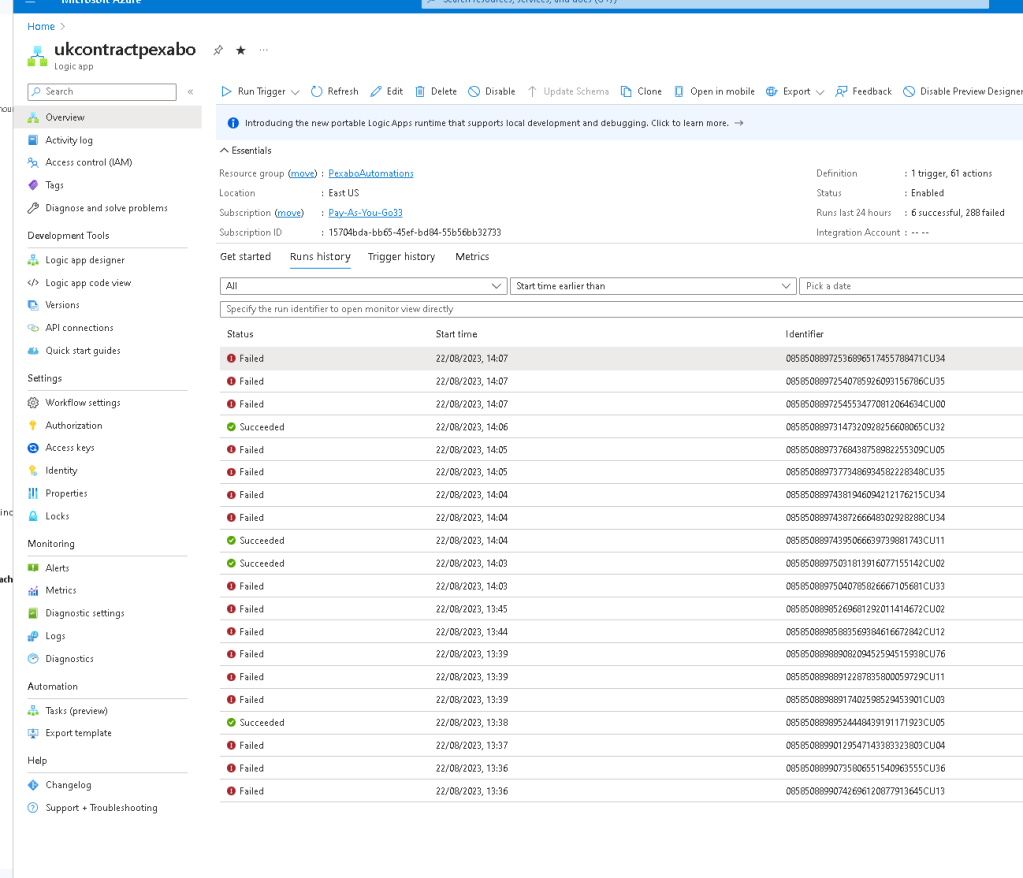The image size is (1023, 878).
Task: Click the run identifier input box
Action: 621,309
